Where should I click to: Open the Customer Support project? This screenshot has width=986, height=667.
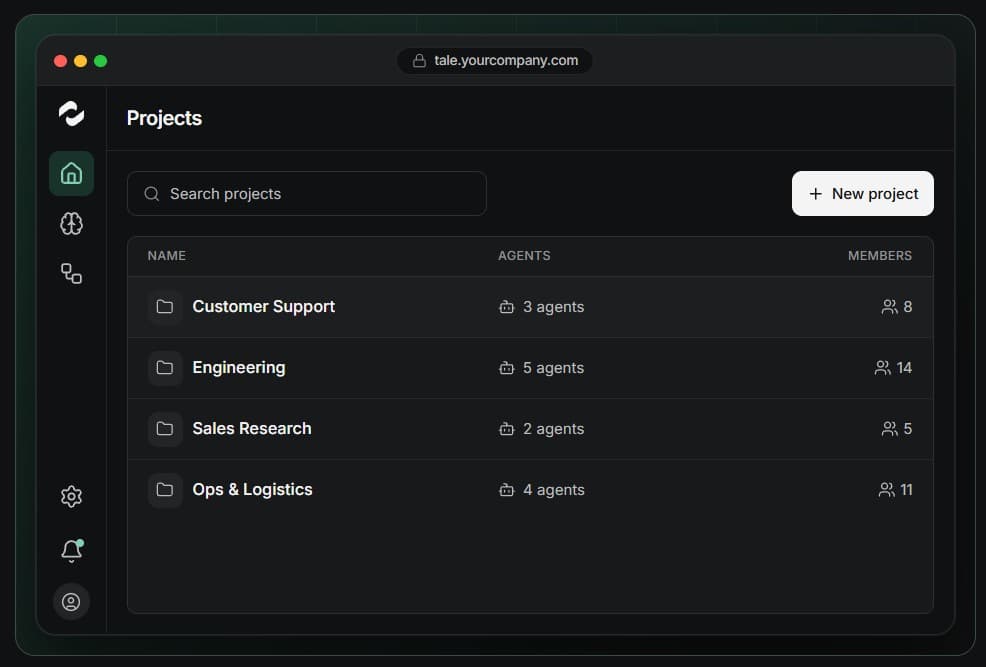(530, 307)
